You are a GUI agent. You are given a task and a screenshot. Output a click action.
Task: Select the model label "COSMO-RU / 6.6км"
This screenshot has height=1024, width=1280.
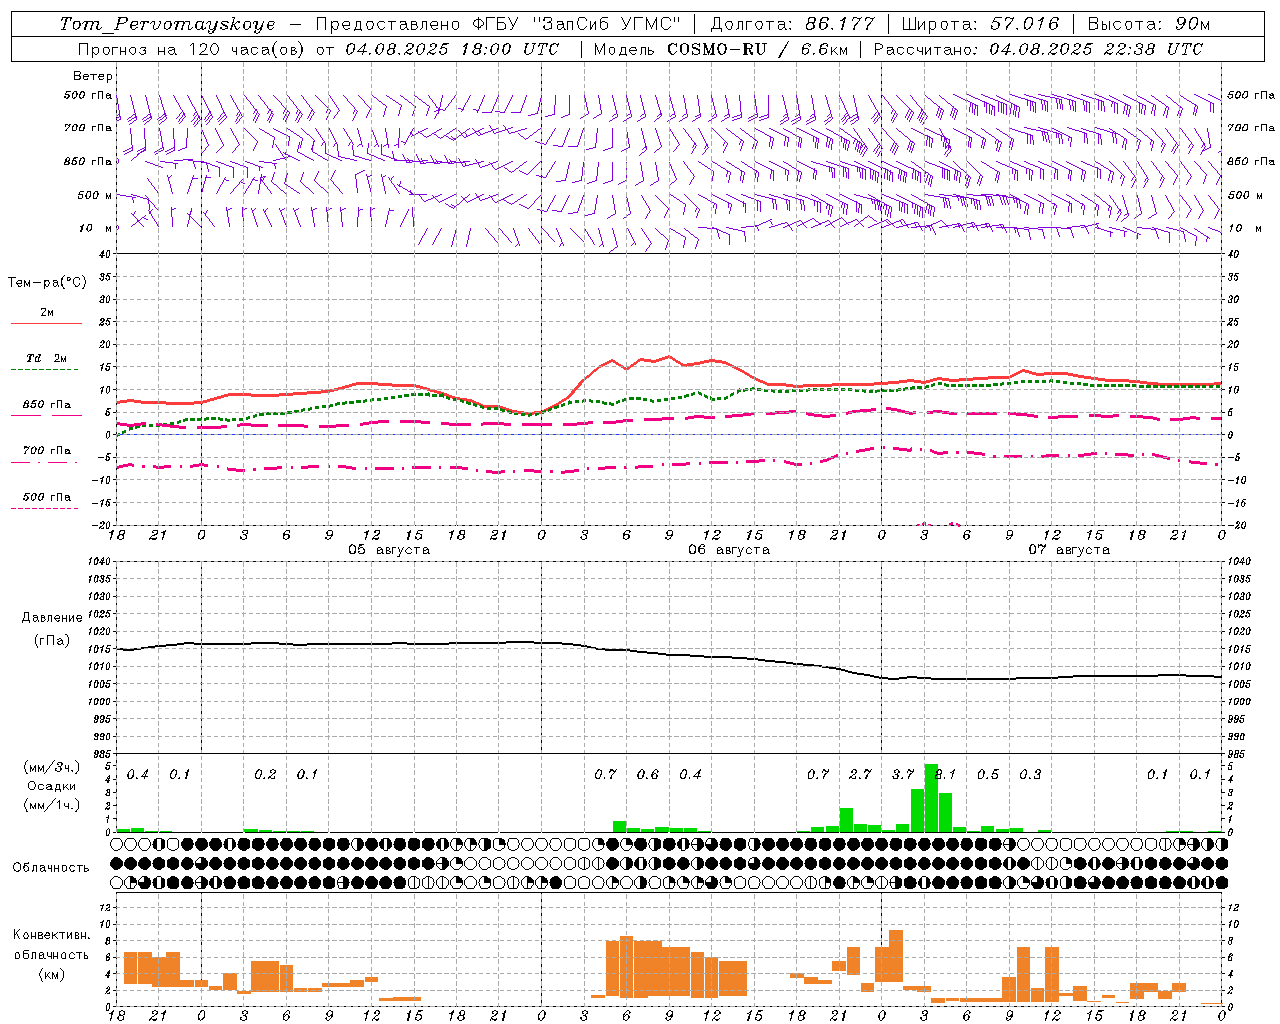pyautogui.click(x=758, y=49)
